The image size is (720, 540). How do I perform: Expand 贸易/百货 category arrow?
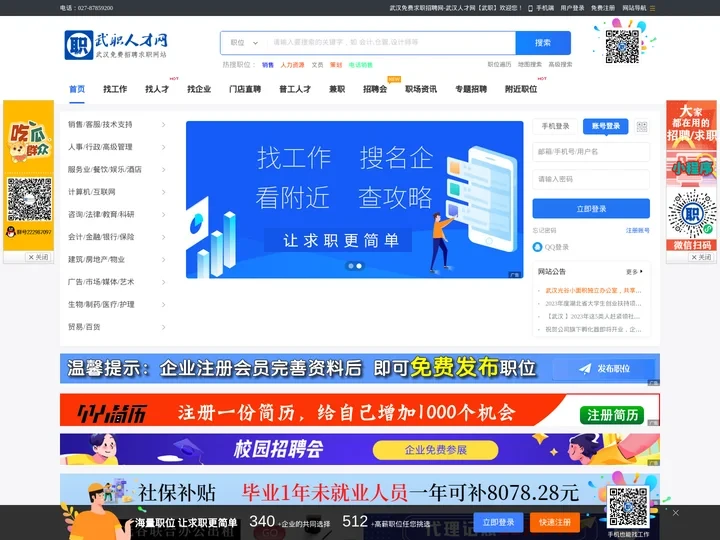coord(163,327)
